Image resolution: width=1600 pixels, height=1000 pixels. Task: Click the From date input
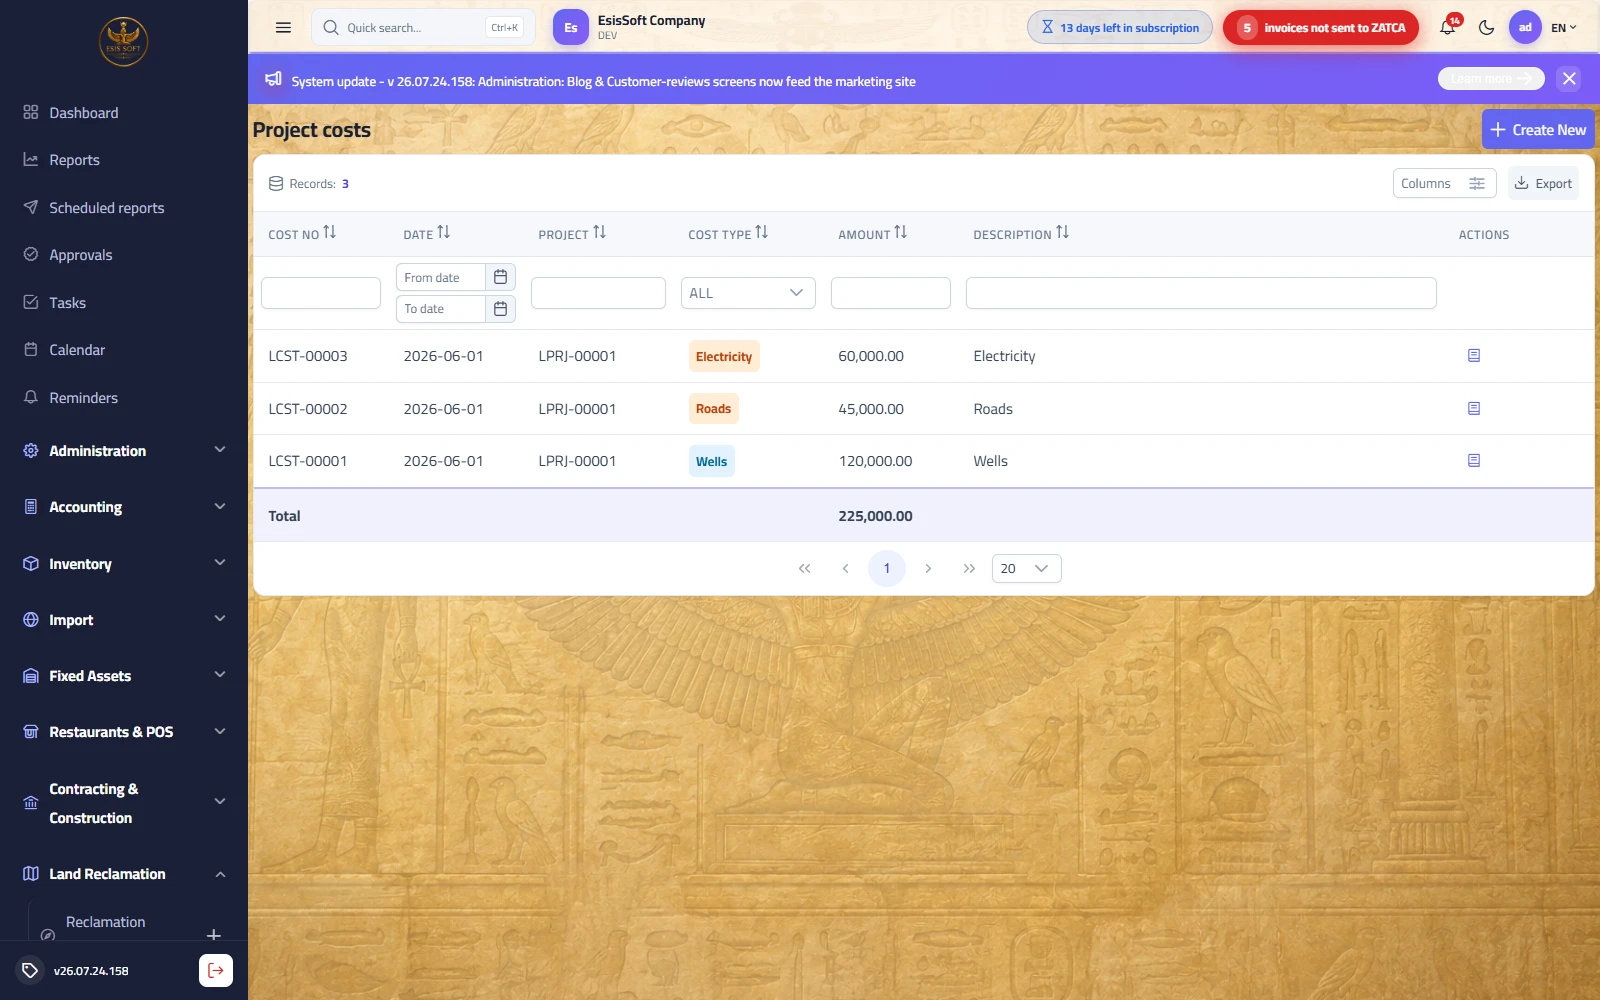pos(441,277)
